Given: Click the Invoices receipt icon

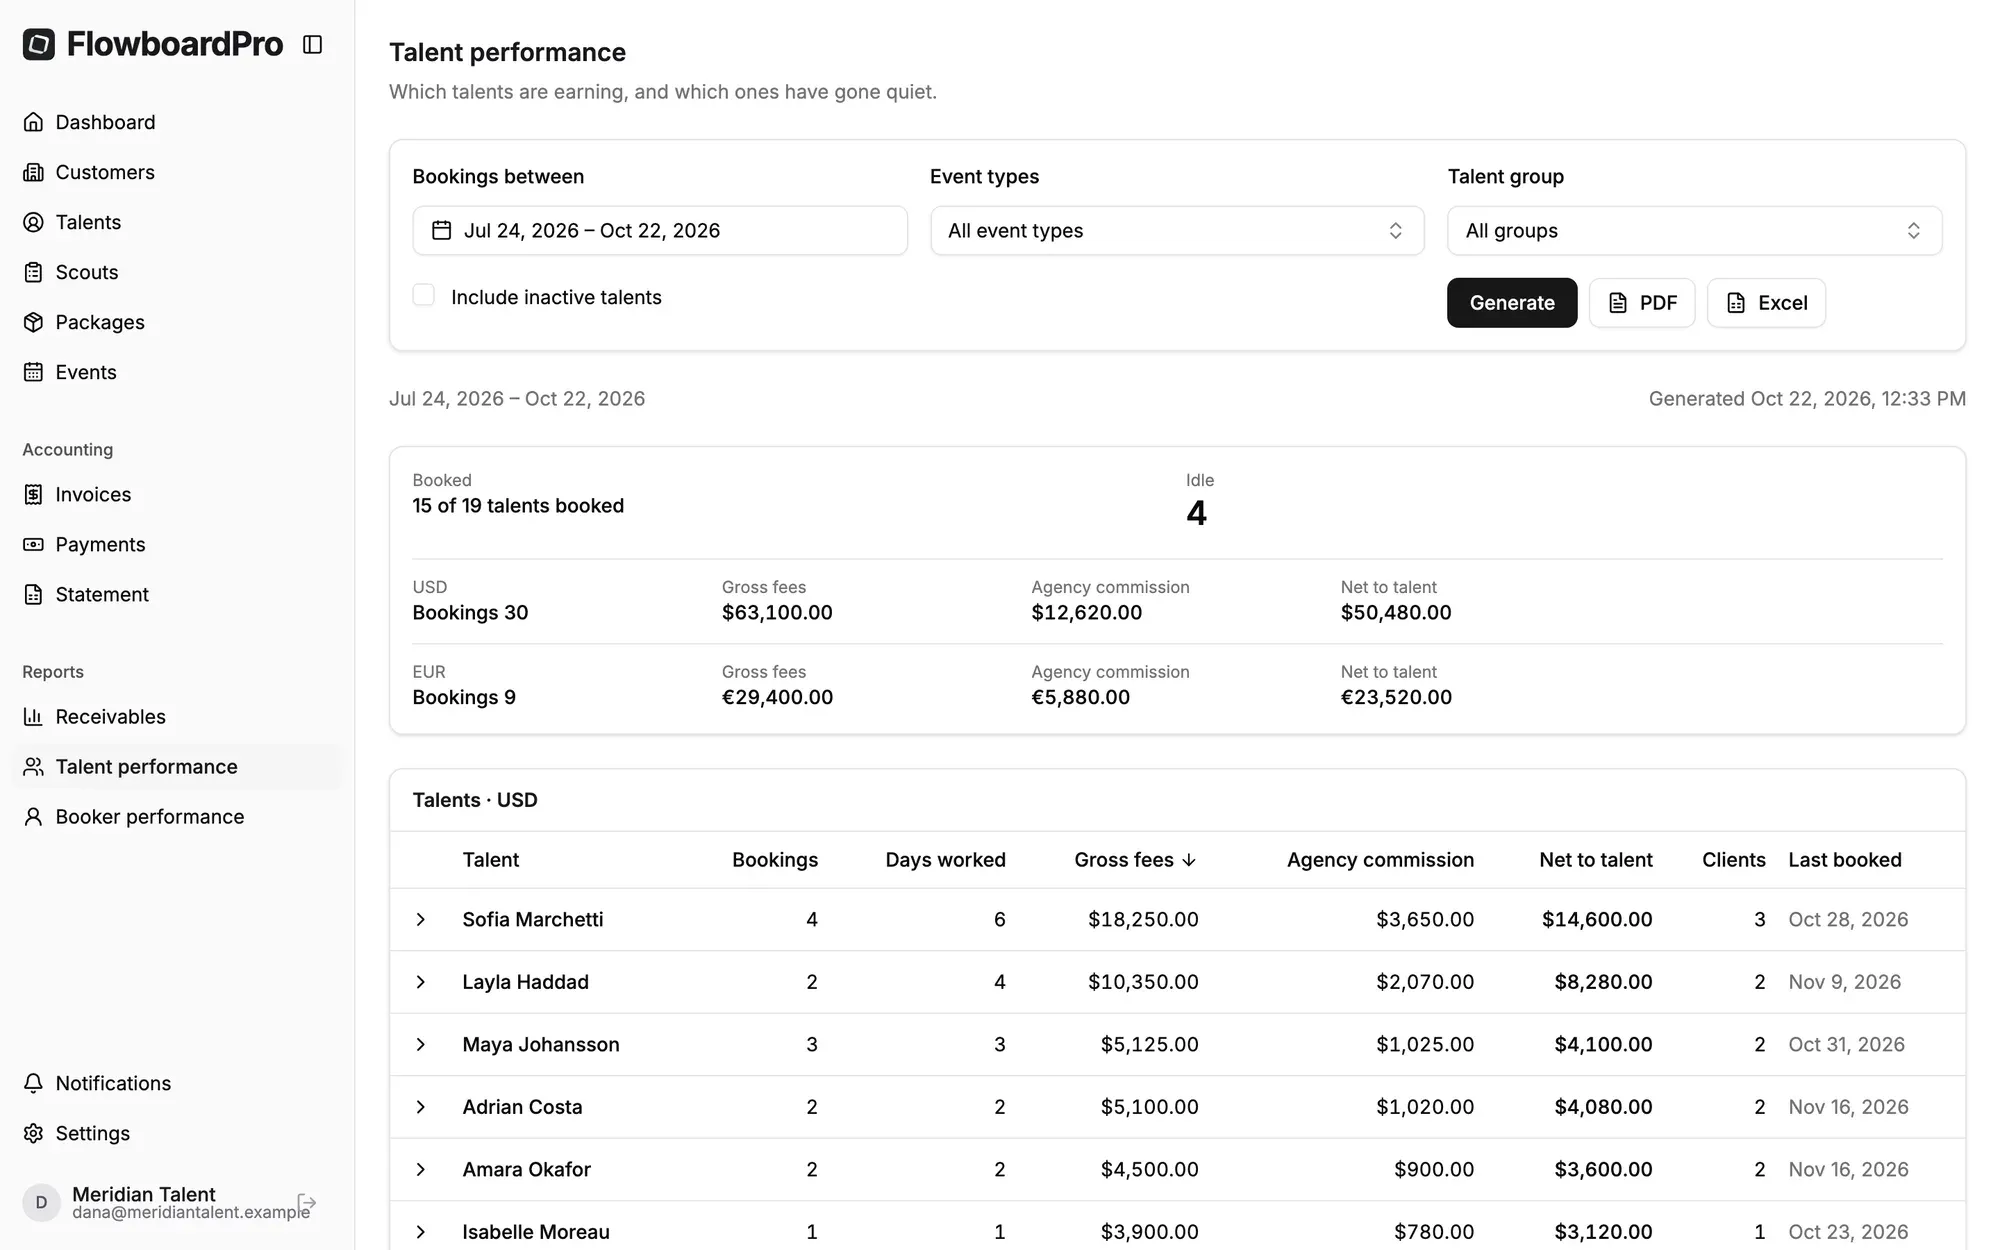Looking at the screenshot, I should (34, 494).
